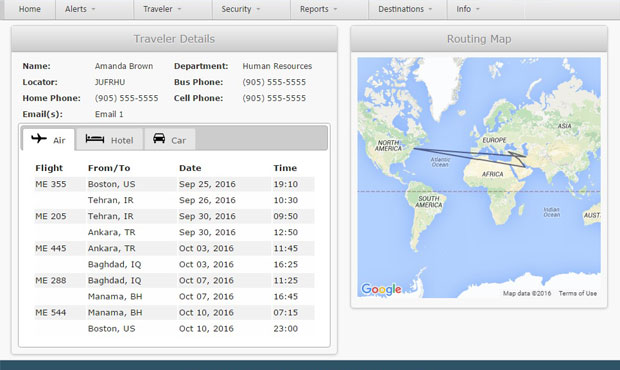This screenshot has height=370, width=620.
Task: Click North America label on map
Action: [388, 145]
